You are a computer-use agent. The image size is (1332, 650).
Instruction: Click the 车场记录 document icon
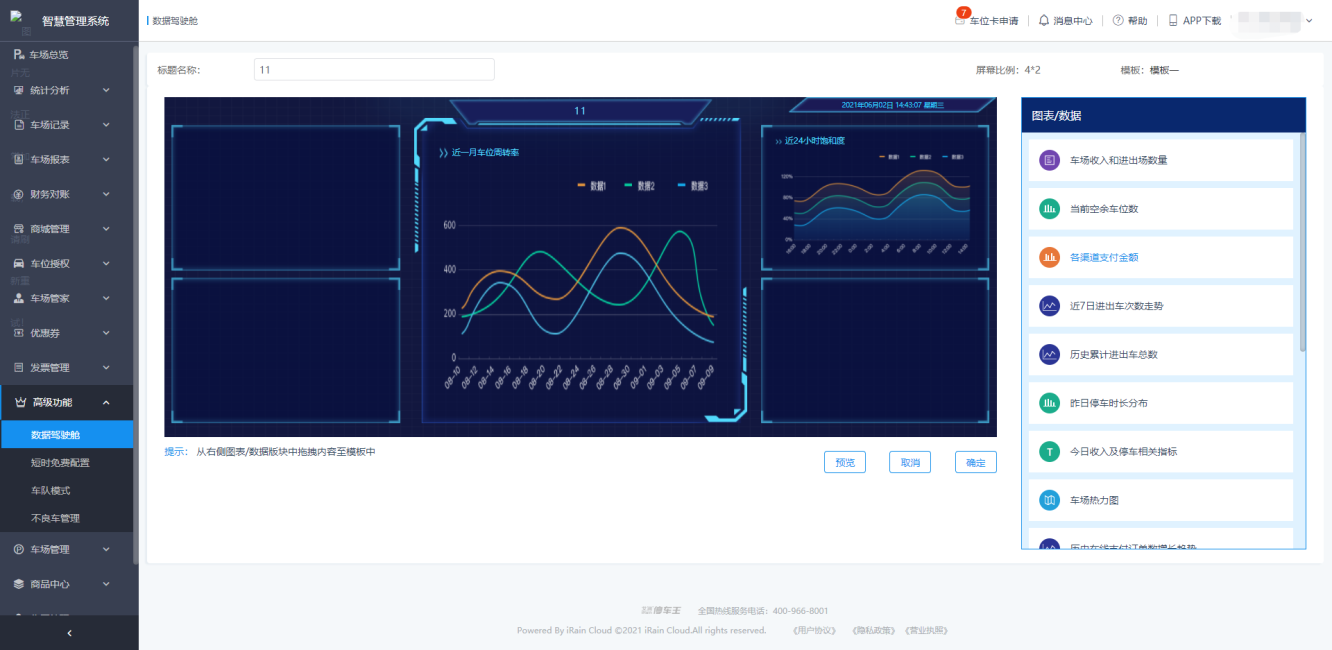click(x=18, y=125)
